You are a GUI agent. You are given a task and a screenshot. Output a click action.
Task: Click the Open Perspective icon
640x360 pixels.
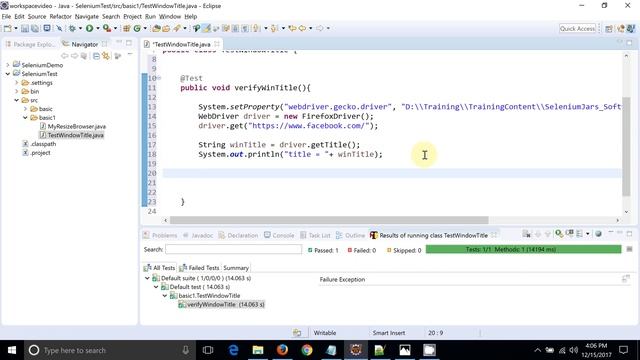coord(609,29)
